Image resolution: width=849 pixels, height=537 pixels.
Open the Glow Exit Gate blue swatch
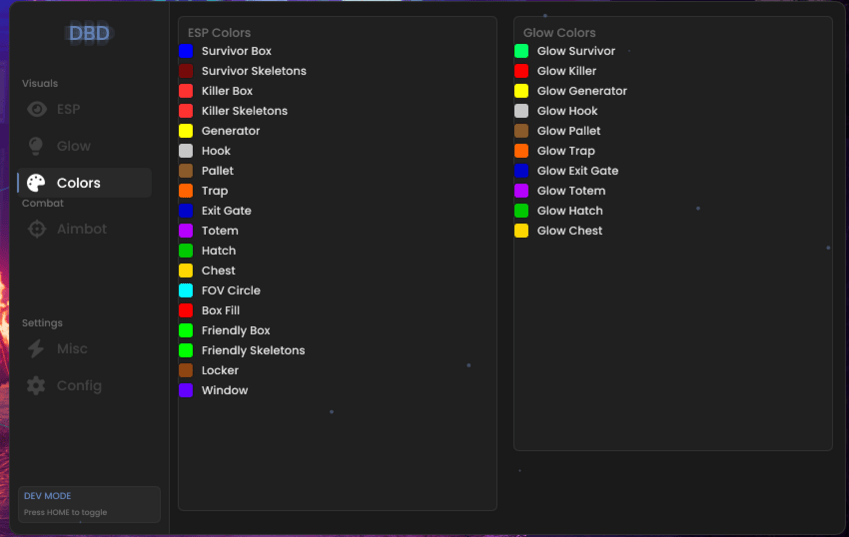click(x=521, y=171)
